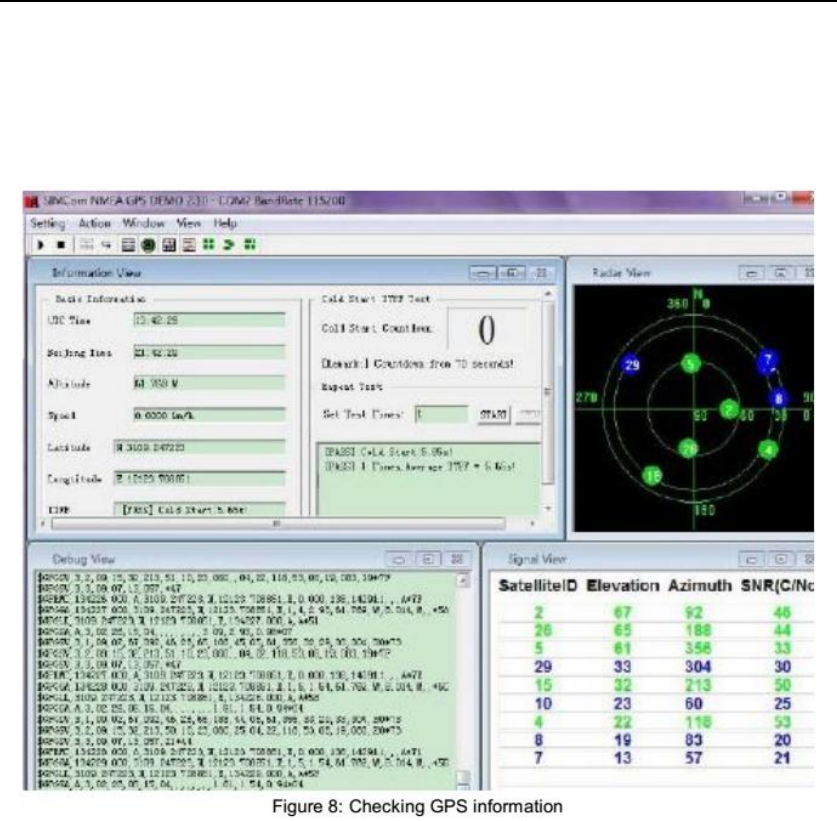Click the red SIMCom app icon in title bar

pos(32,201)
